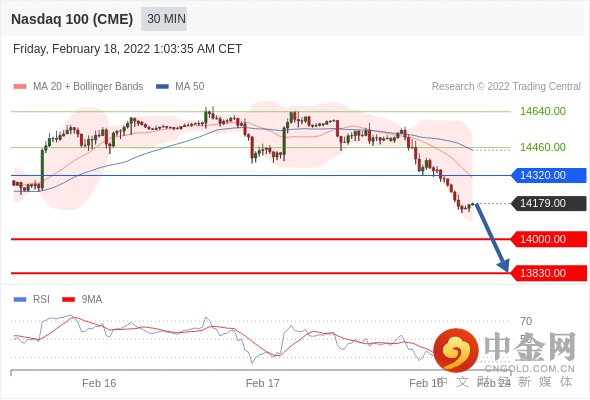Click the RSI 70 level label
The width and height of the screenshot is (590, 400).
pyautogui.click(x=526, y=321)
